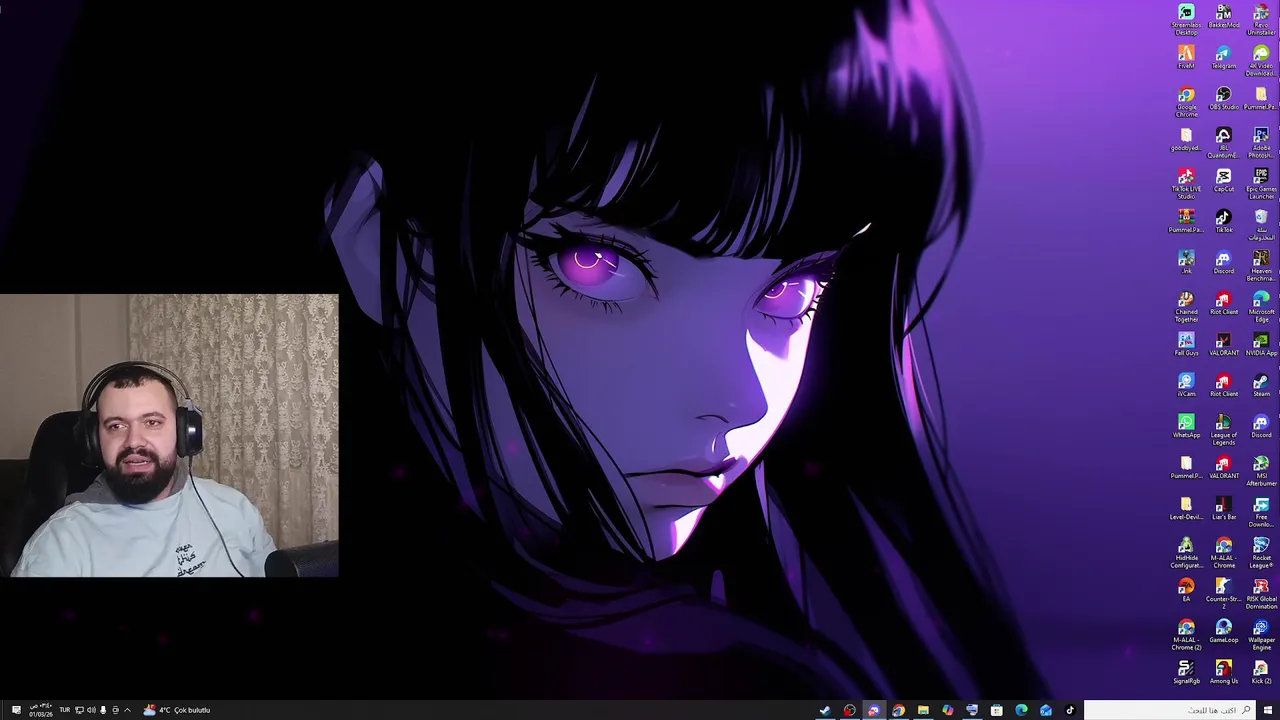The height and width of the screenshot is (720, 1280).
Task: Open the Streamlabs Desktop shortcut
Action: coord(1186,20)
